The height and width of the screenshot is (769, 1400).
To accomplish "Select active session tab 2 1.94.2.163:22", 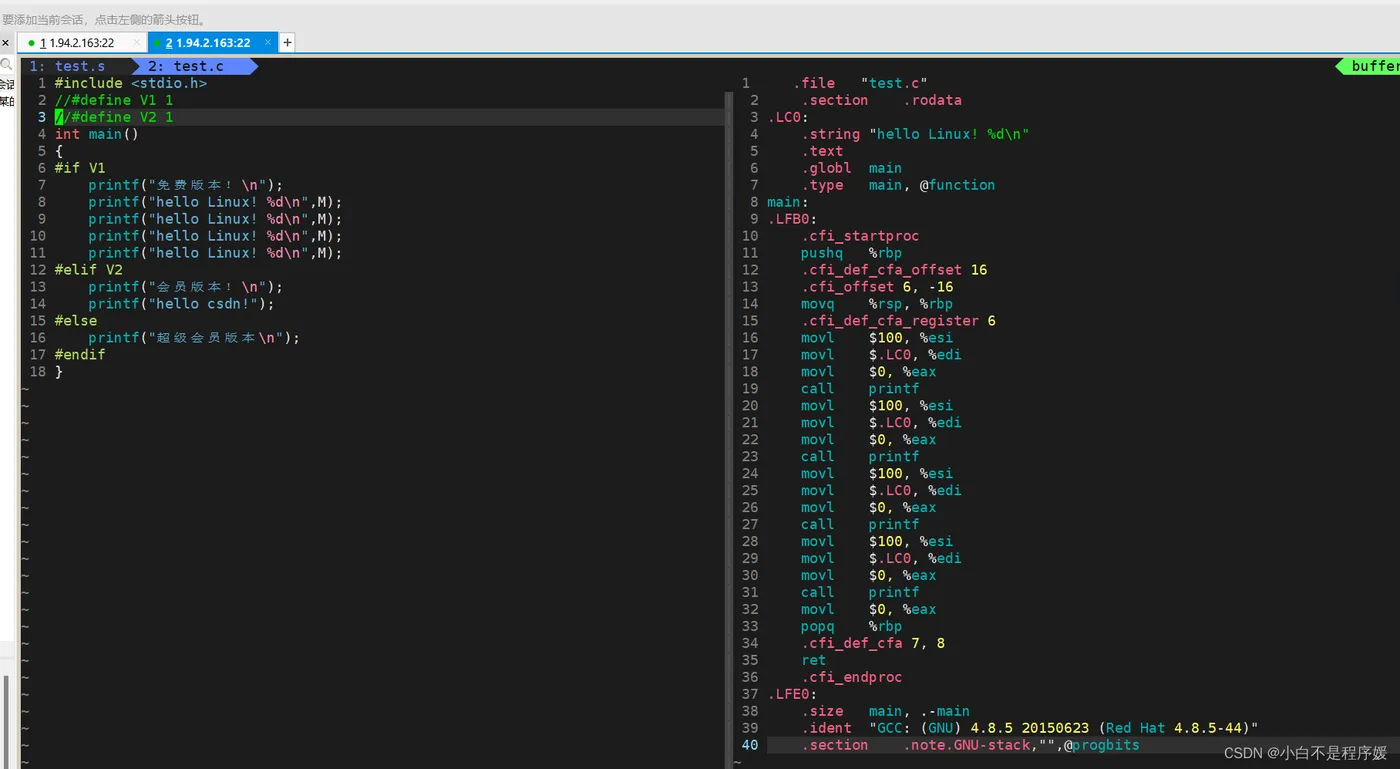I will 208,43.
